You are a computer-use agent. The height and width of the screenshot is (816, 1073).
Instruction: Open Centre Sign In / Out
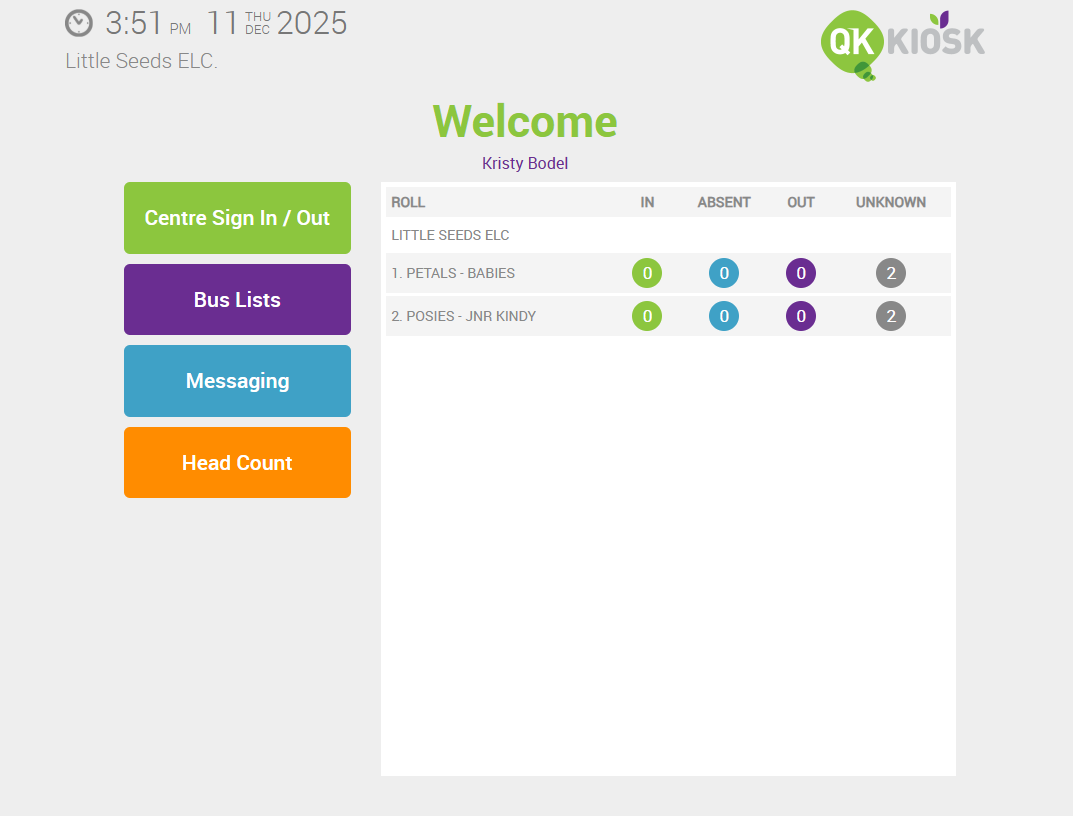[x=237, y=218]
